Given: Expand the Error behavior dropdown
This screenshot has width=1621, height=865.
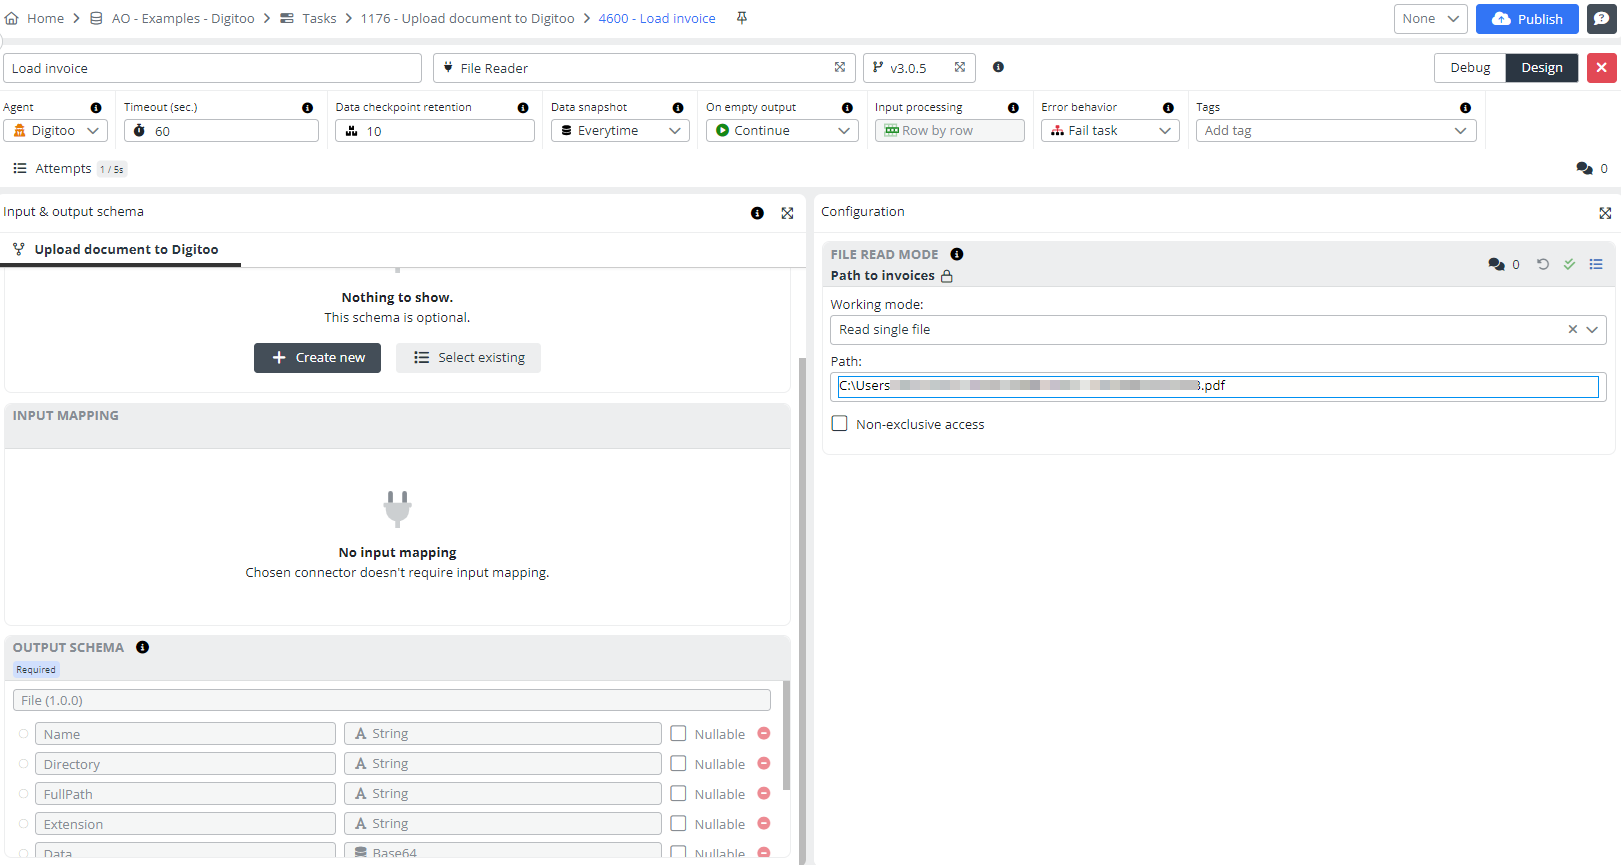Looking at the screenshot, I should [x=1109, y=131].
